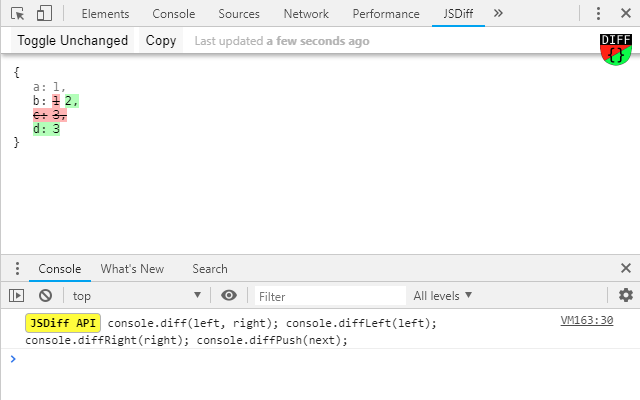
Task: Click the Copy button
Action: pos(161,40)
